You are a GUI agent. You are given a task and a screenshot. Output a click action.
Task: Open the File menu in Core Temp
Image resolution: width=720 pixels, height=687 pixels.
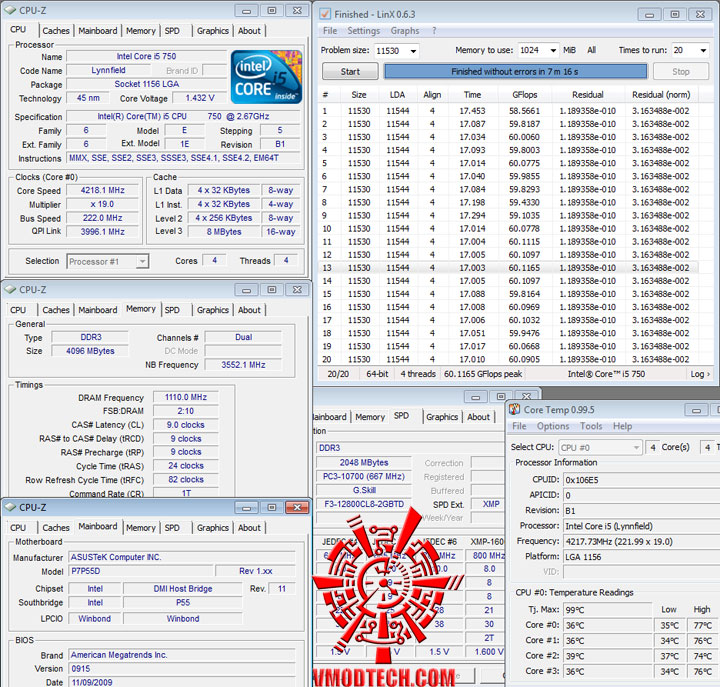point(519,426)
